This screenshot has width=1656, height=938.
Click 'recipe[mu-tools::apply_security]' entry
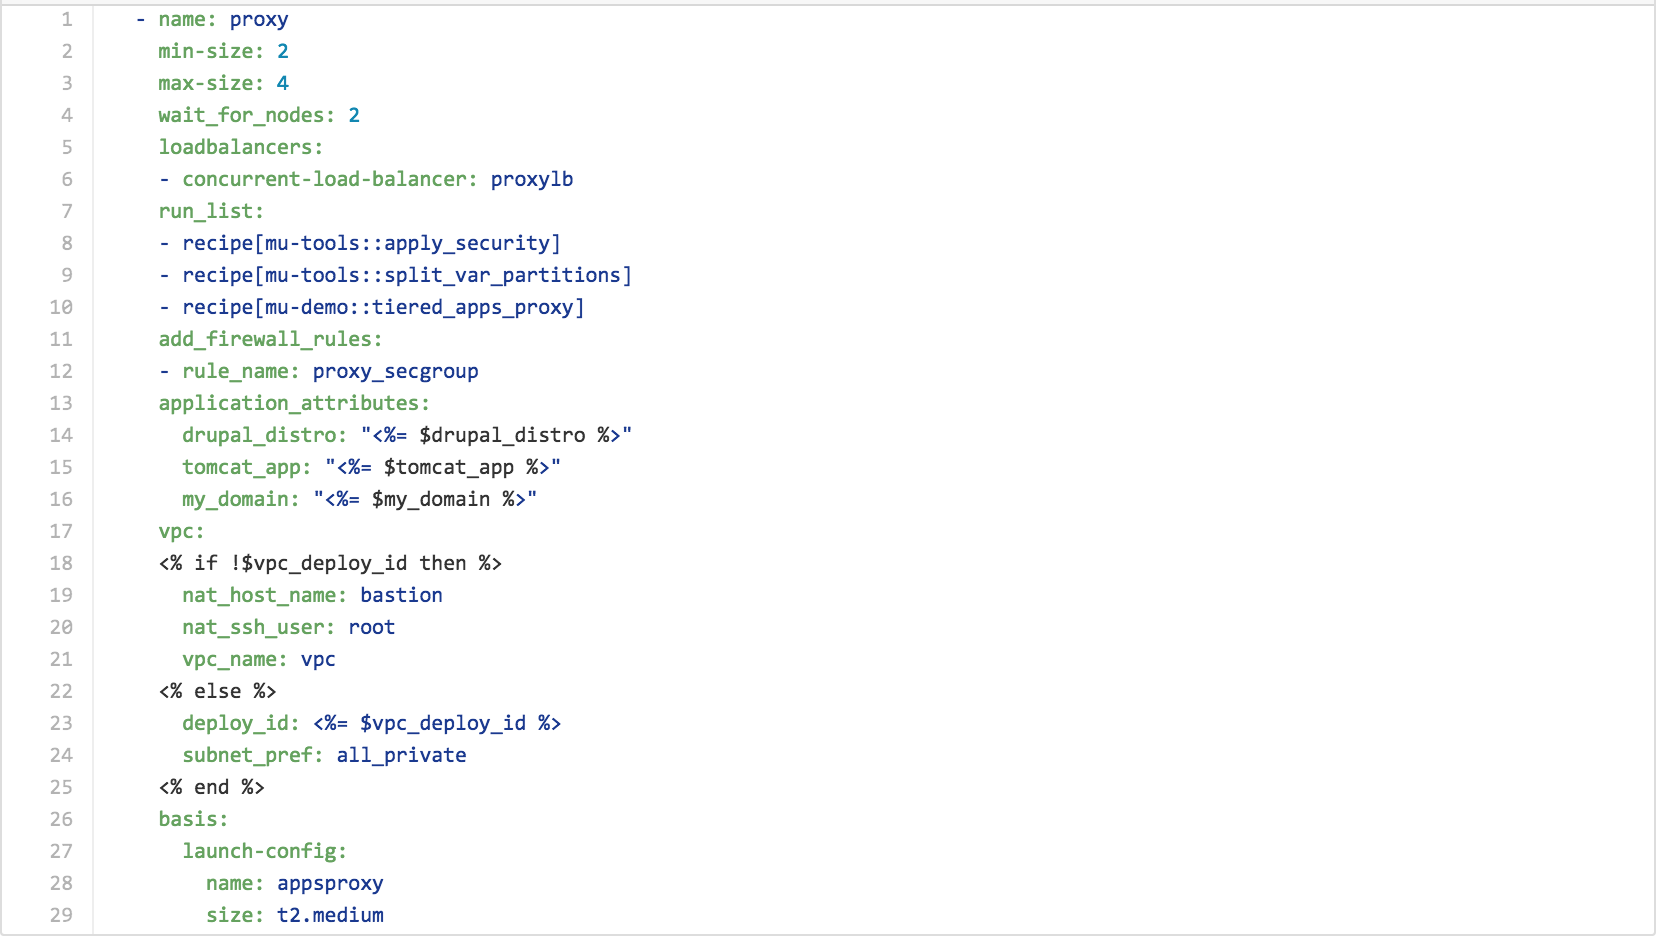(x=371, y=243)
